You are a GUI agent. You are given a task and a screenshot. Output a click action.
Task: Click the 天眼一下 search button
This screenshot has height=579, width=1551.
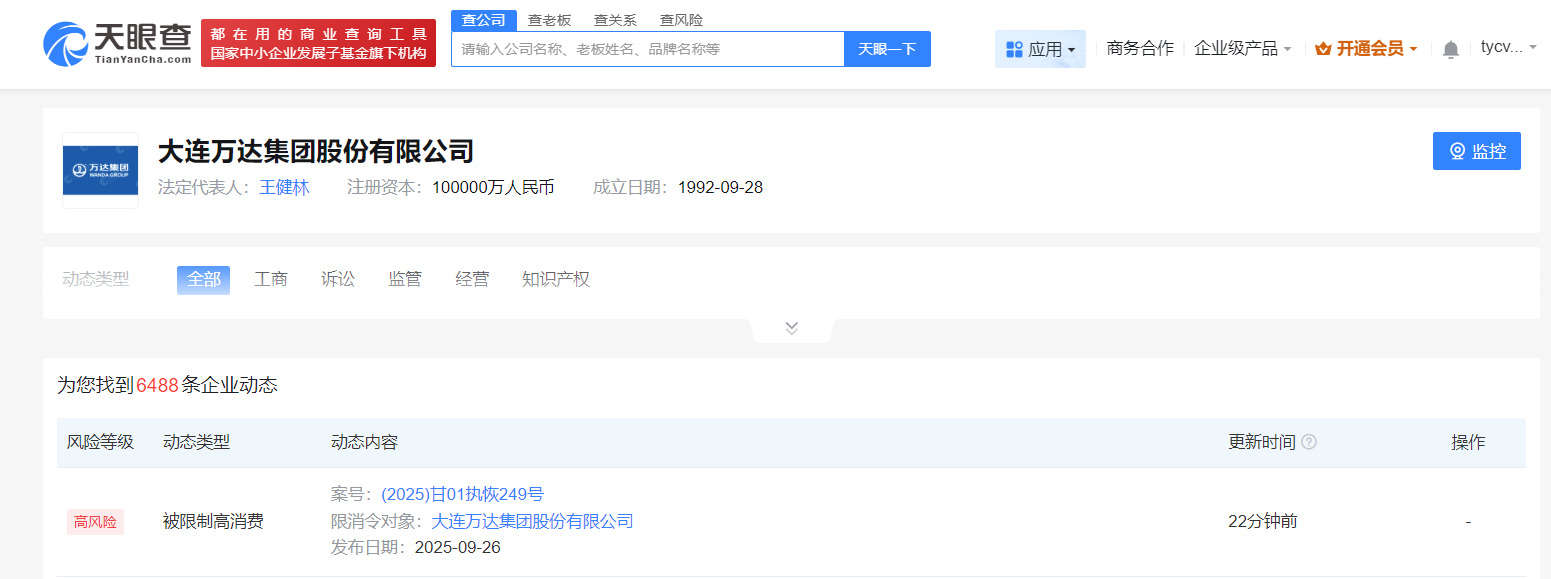pyautogui.click(x=887, y=49)
